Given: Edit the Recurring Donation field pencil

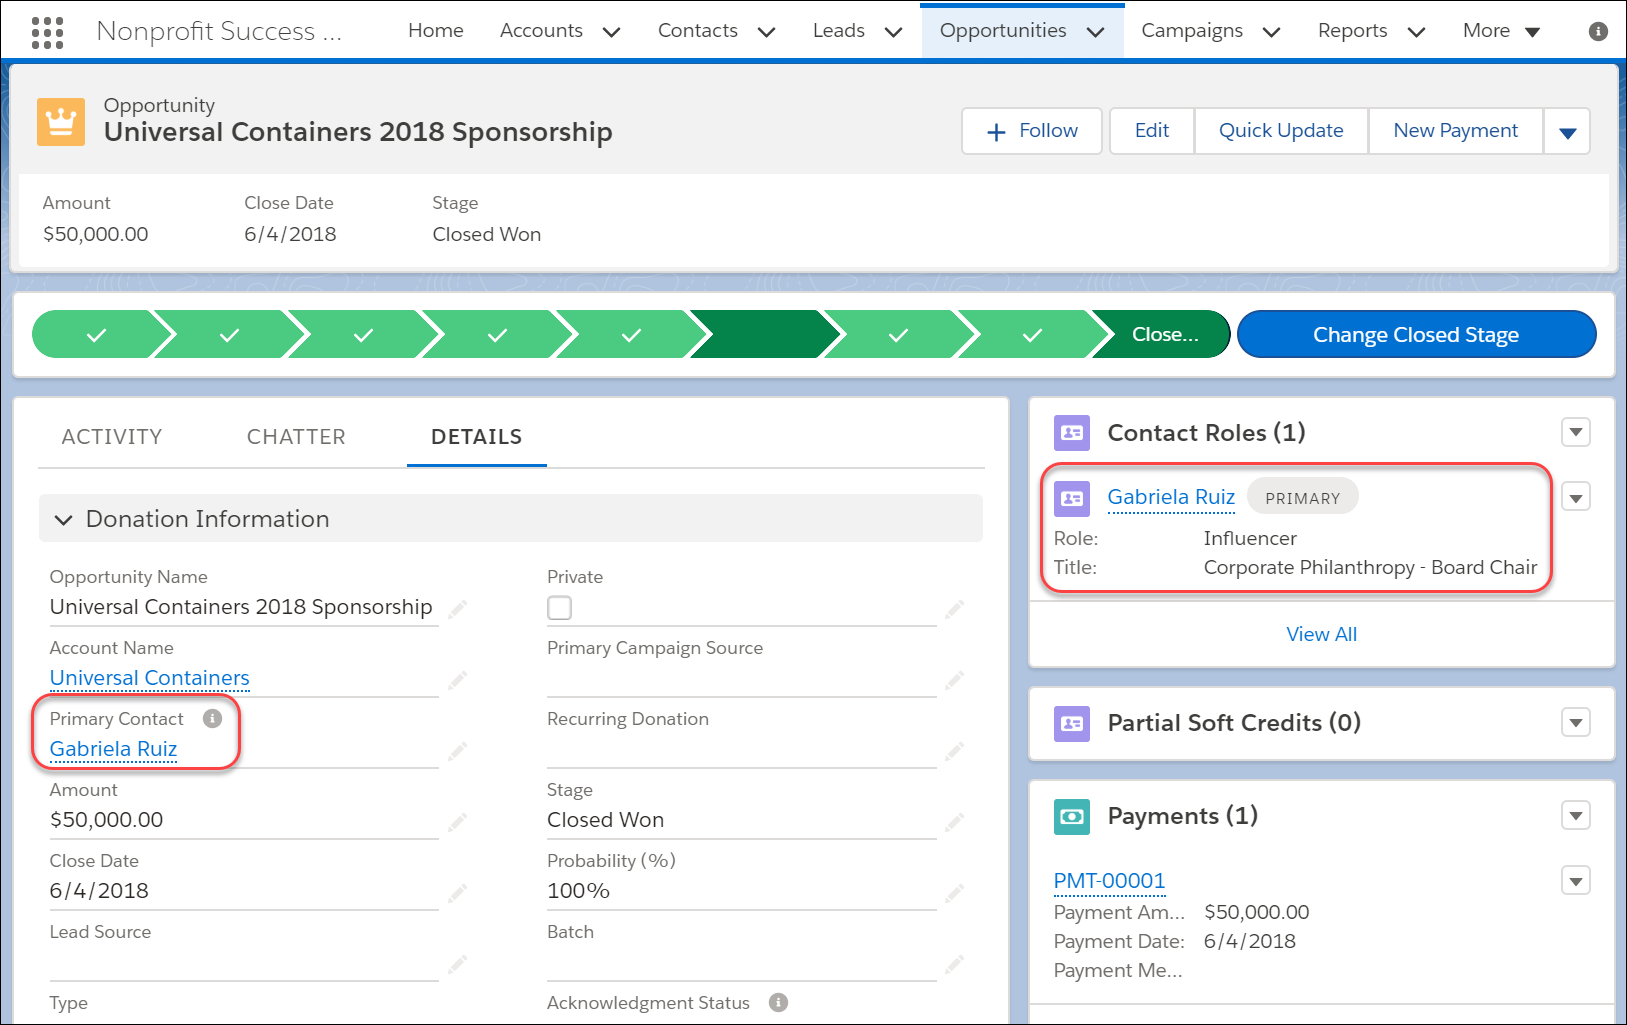Looking at the screenshot, I should pyautogui.click(x=955, y=751).
